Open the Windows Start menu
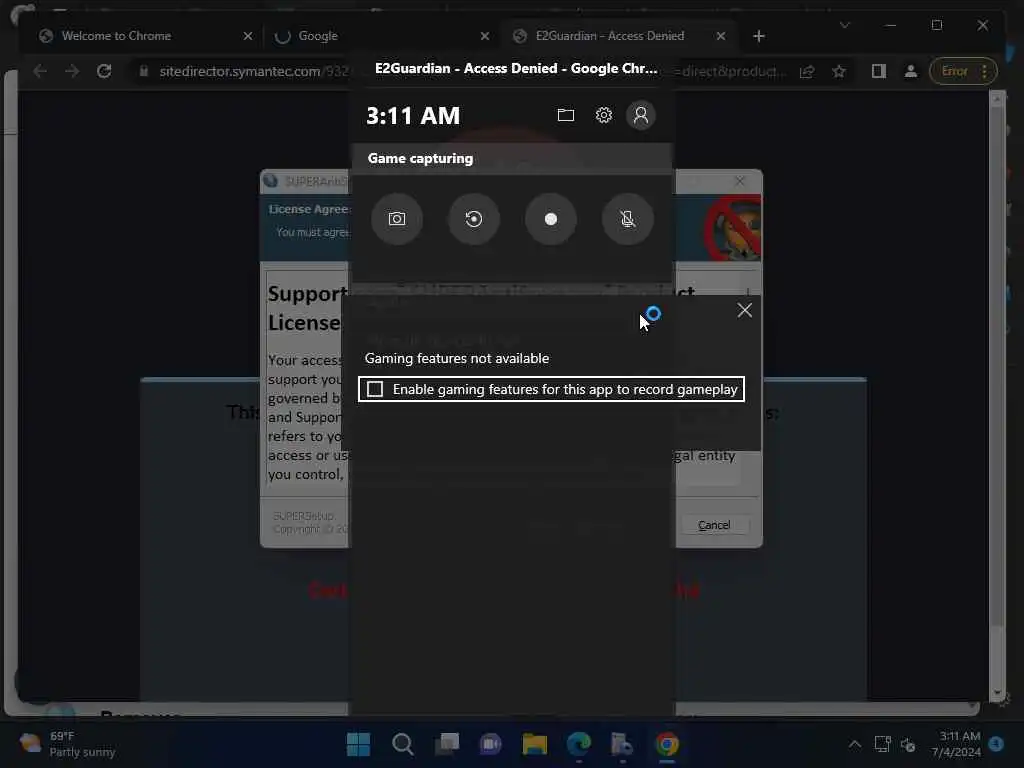Image resolution: width=1024 pixels, height=768 pixels. coord(358,744)
